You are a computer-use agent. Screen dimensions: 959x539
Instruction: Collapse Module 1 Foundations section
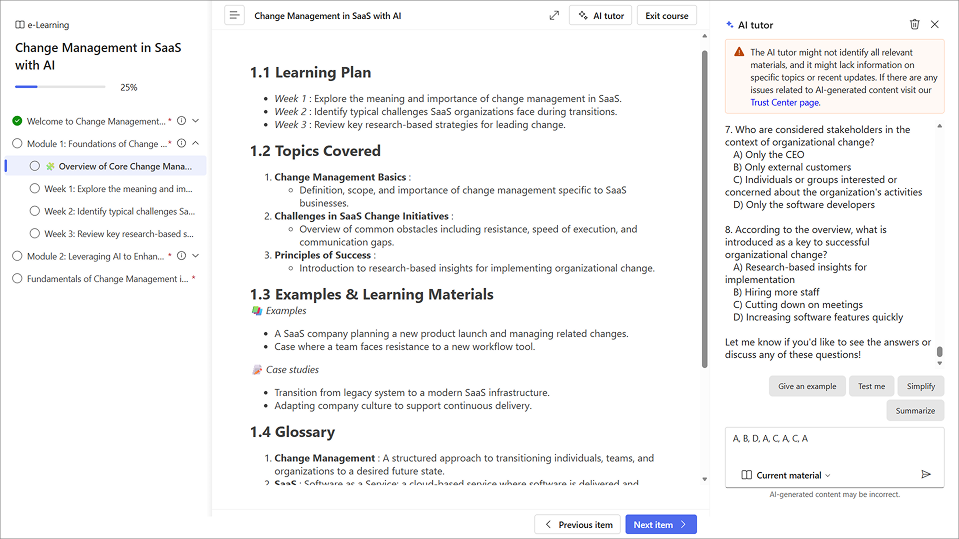pos(195,144)
